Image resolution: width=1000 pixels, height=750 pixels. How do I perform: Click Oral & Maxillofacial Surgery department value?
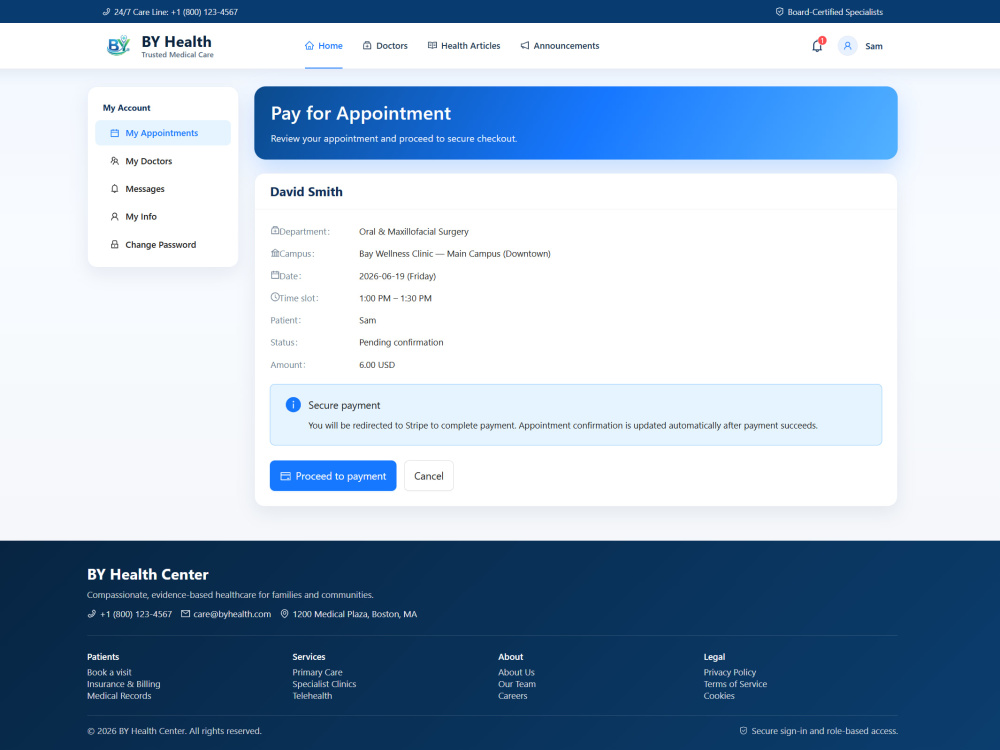click(x=414, y=232)
